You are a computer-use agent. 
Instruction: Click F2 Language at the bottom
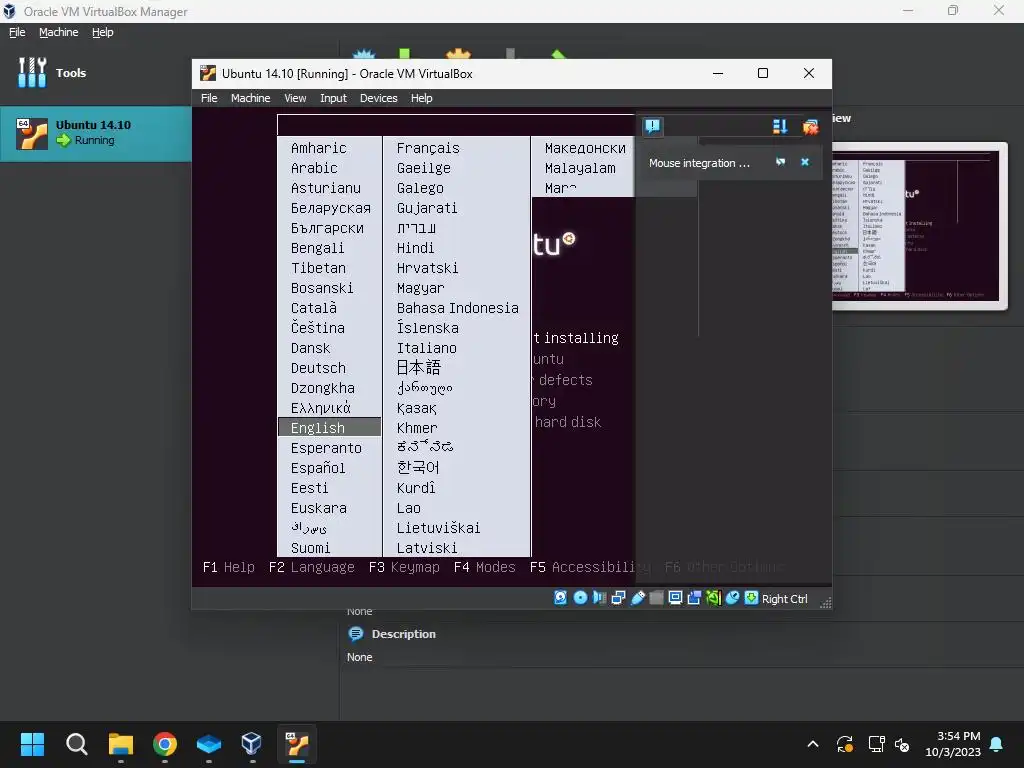coord(312,567)
